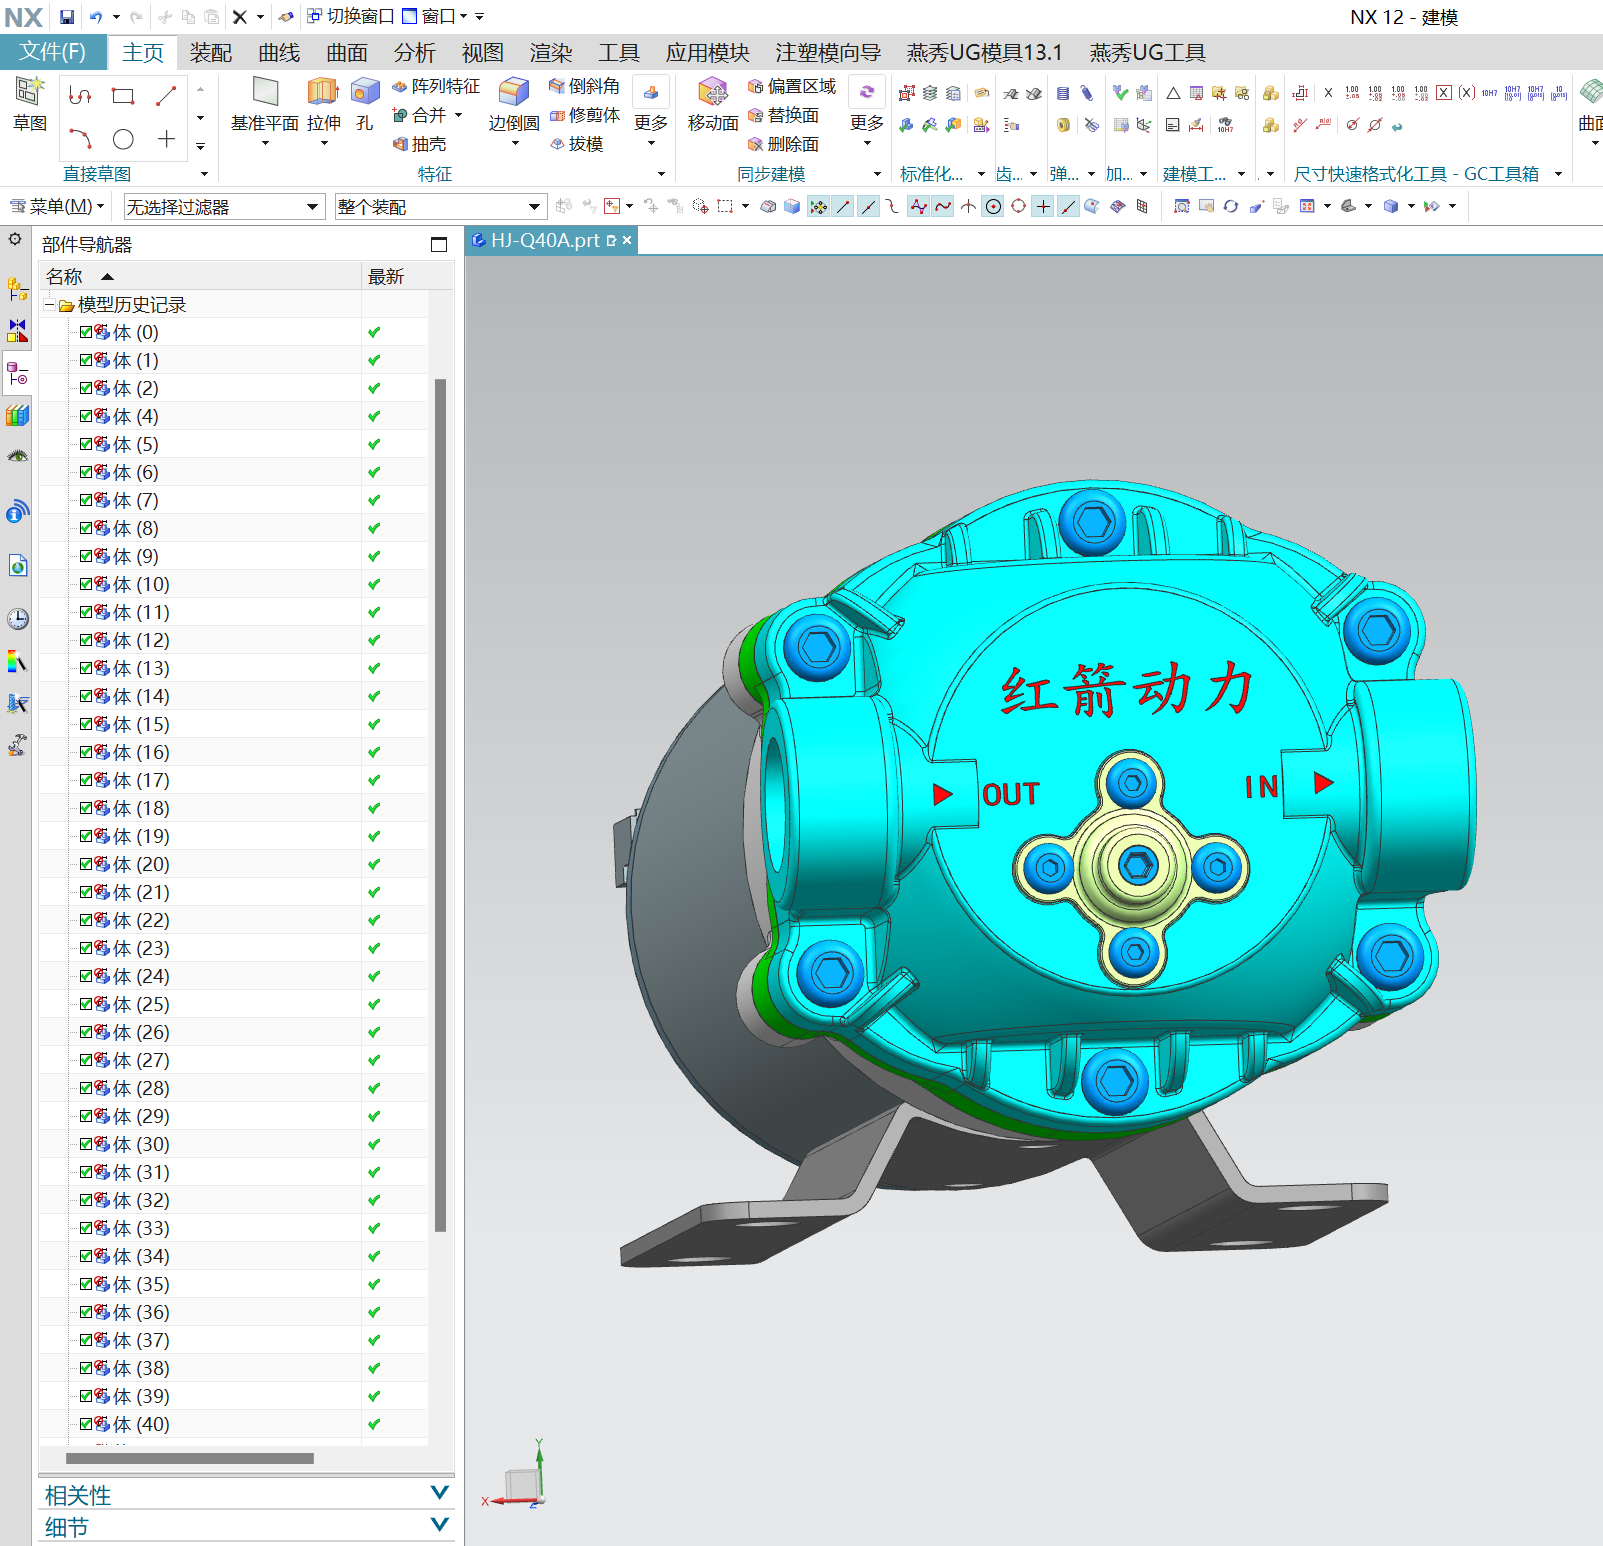The height and width of the screenshot is (1546, 1603).
Task: Switch to the 燕秀UG工具 ribbon tab
Action: 1148,53
